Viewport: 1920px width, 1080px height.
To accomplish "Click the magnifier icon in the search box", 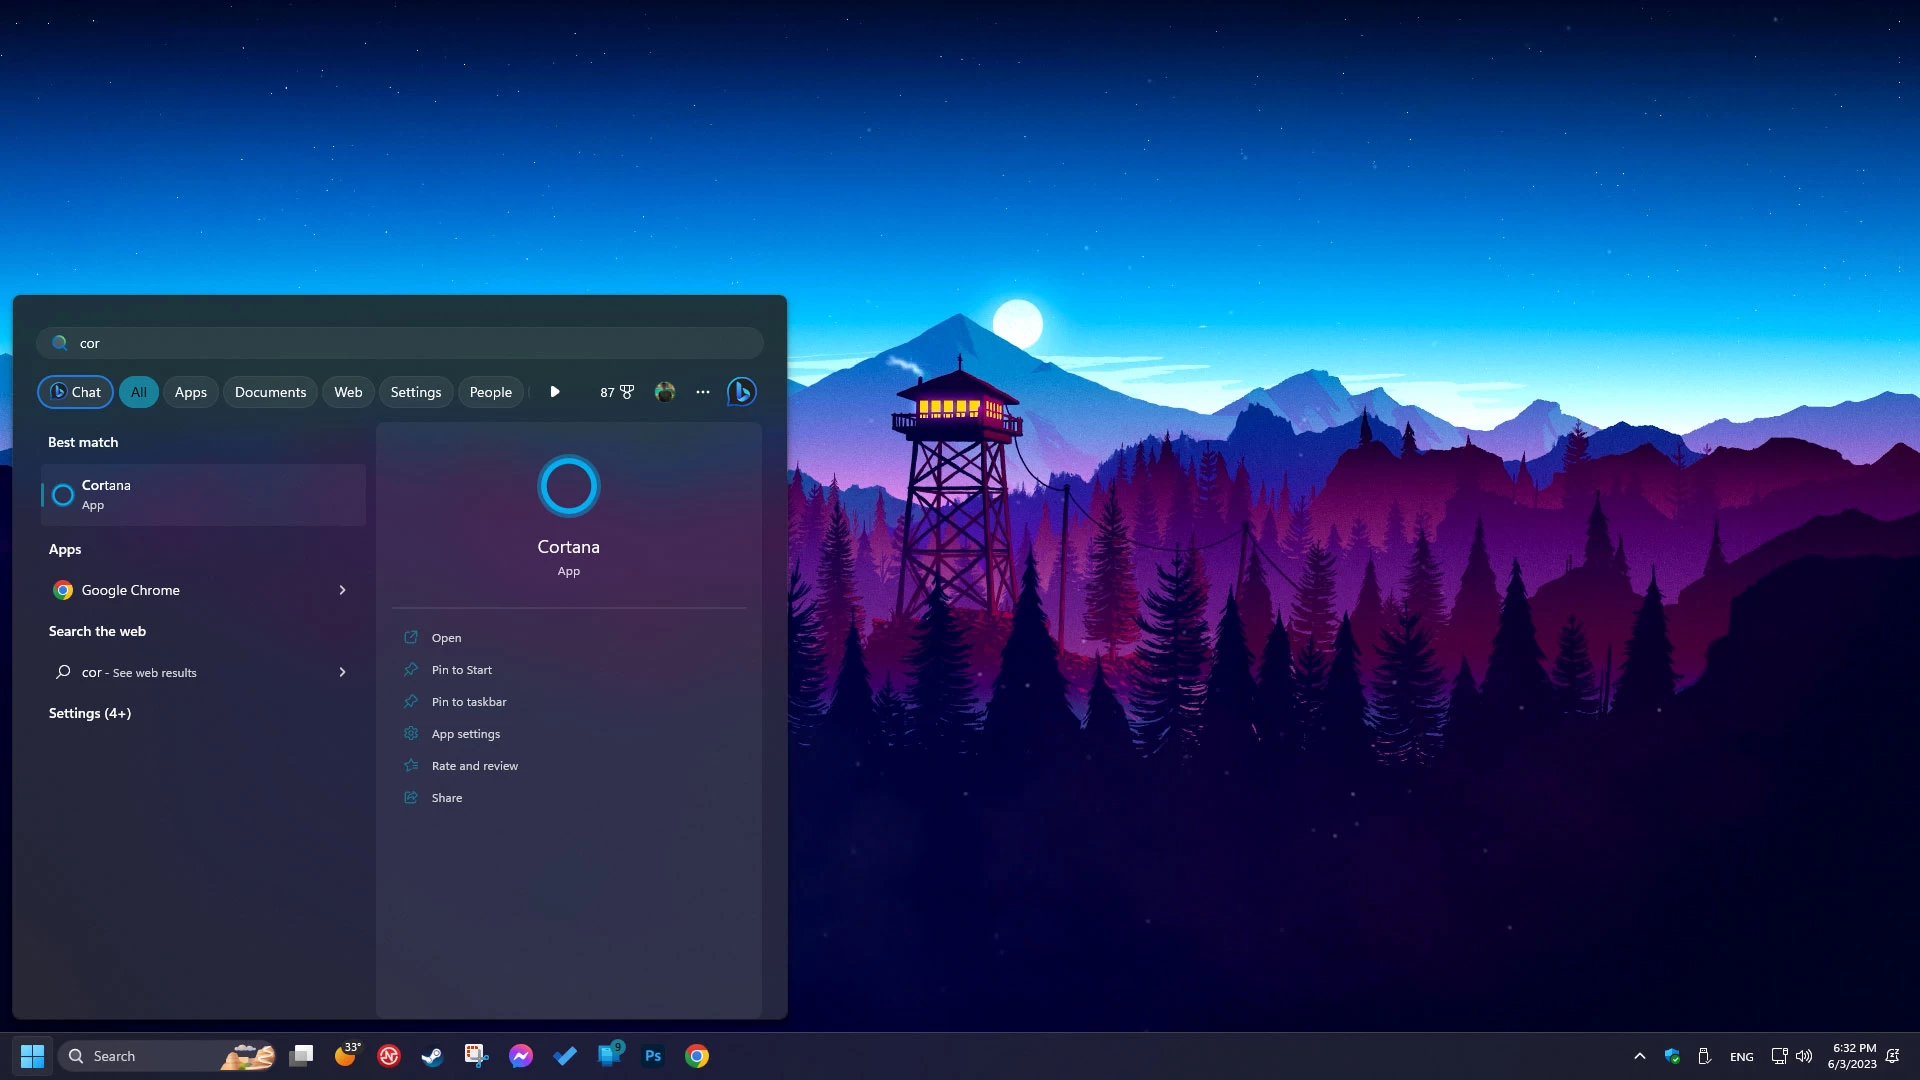I will (60, 343).
